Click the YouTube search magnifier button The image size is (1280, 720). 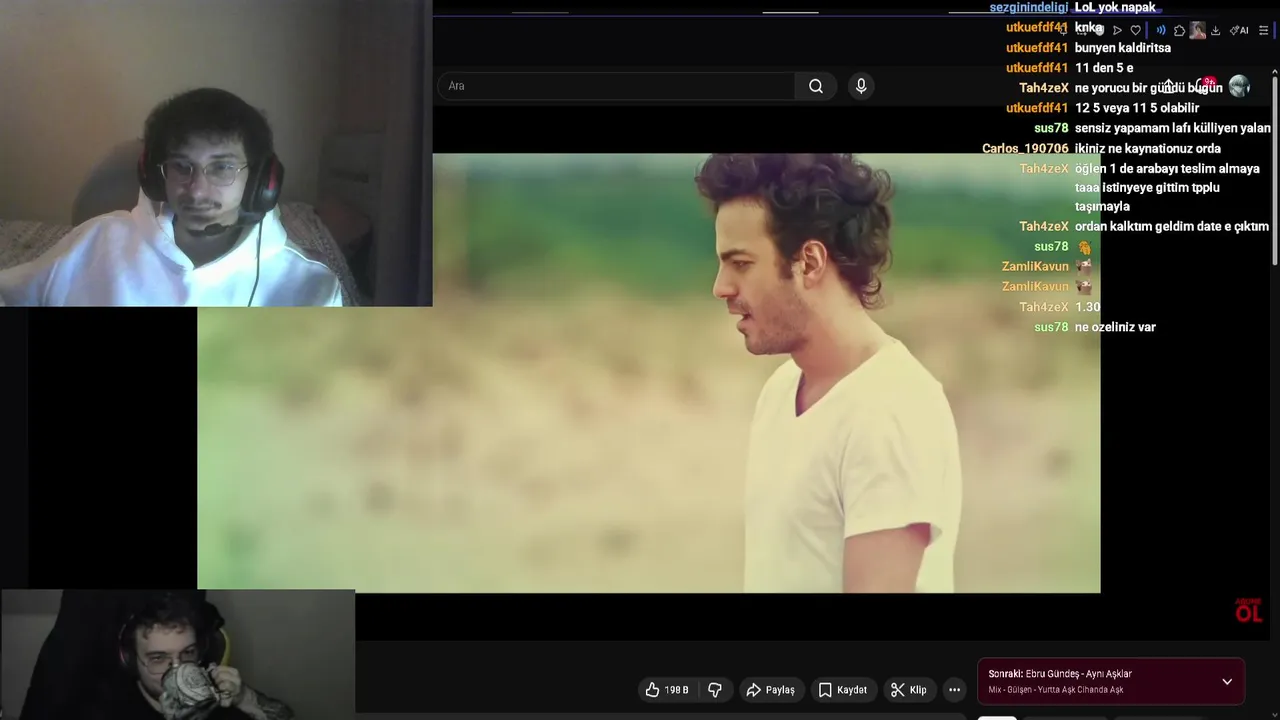point(816,86)
